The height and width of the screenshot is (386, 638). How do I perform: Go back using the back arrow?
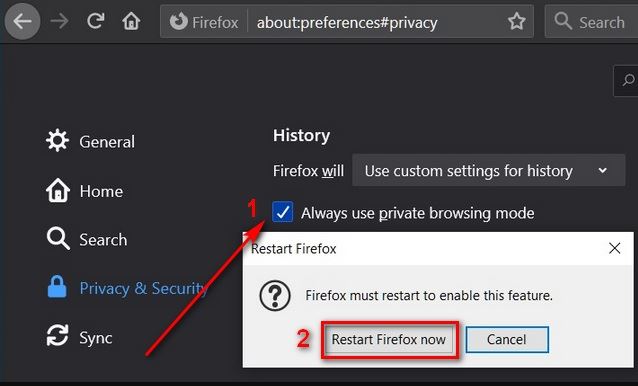point(22,22)
